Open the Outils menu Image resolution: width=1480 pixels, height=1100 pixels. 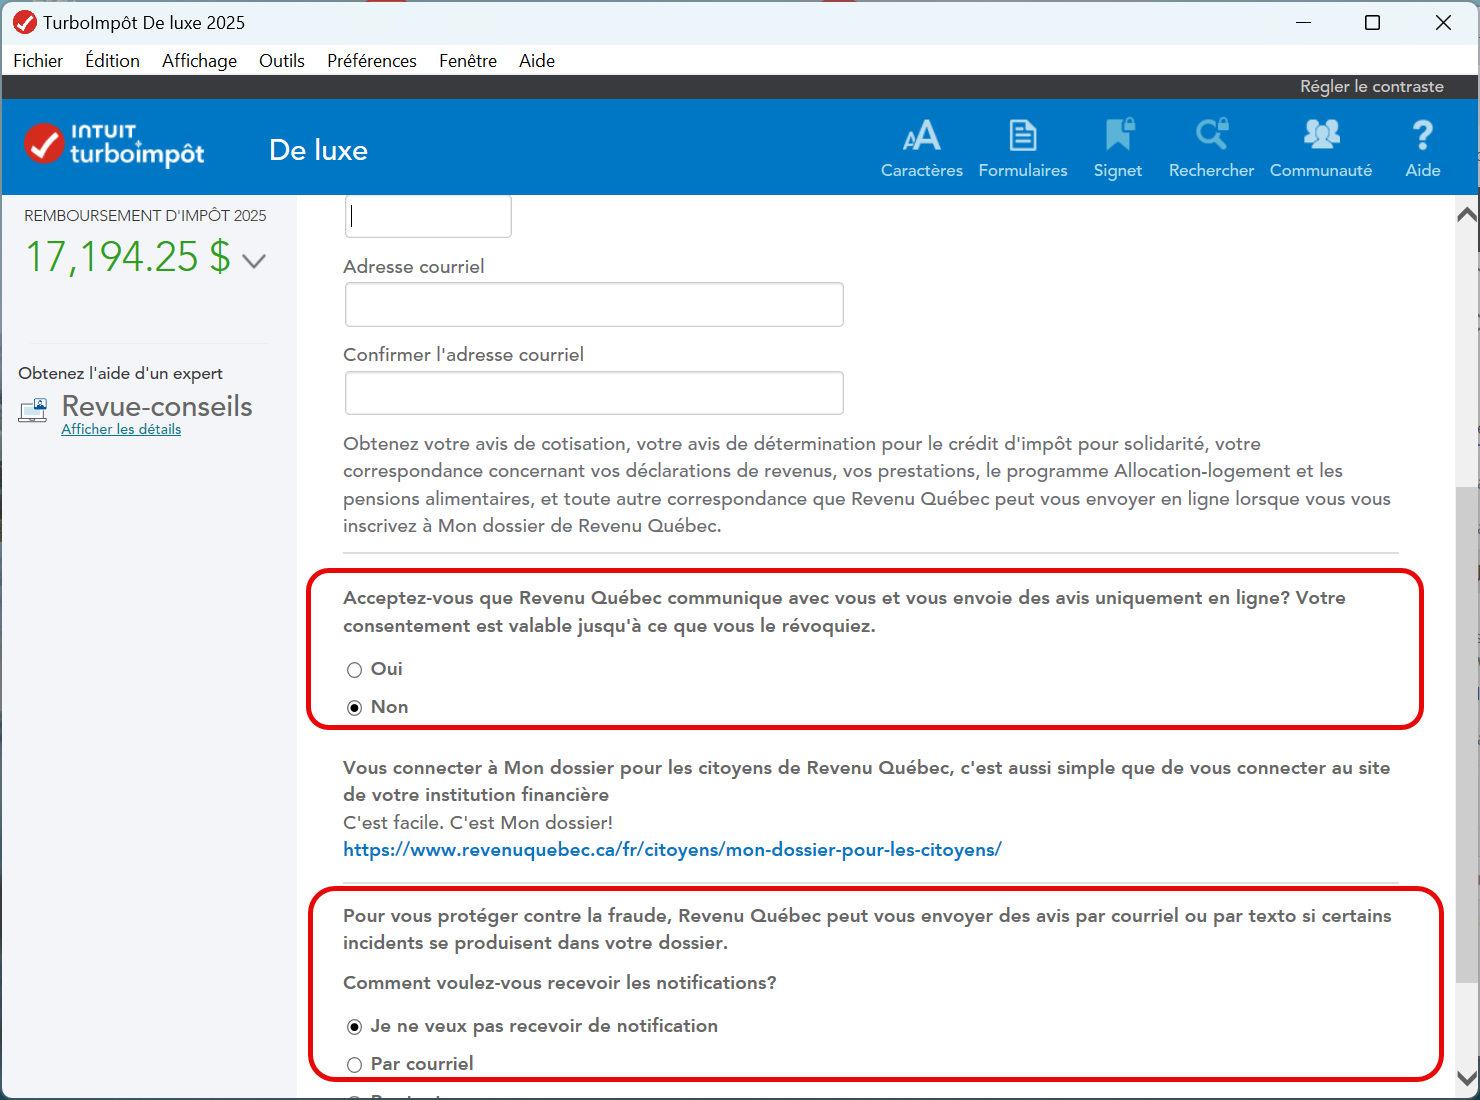pyautogui.click(x=281, y=61)
